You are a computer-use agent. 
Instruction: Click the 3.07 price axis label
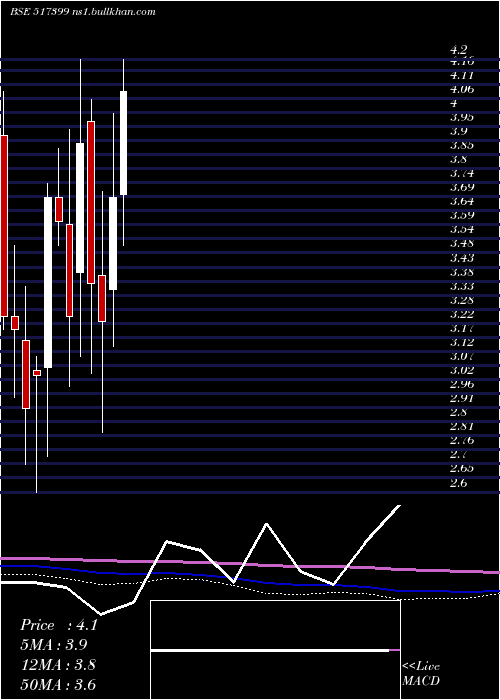tap(462, 356)
